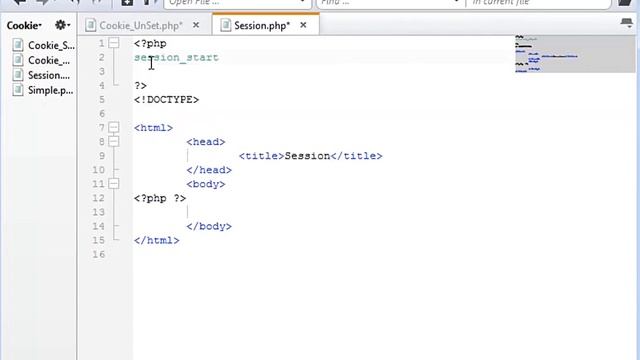Screen dimensions: 640x360
Task: Open the tab list icon at right of tab bar
Action: coord(627,23)
